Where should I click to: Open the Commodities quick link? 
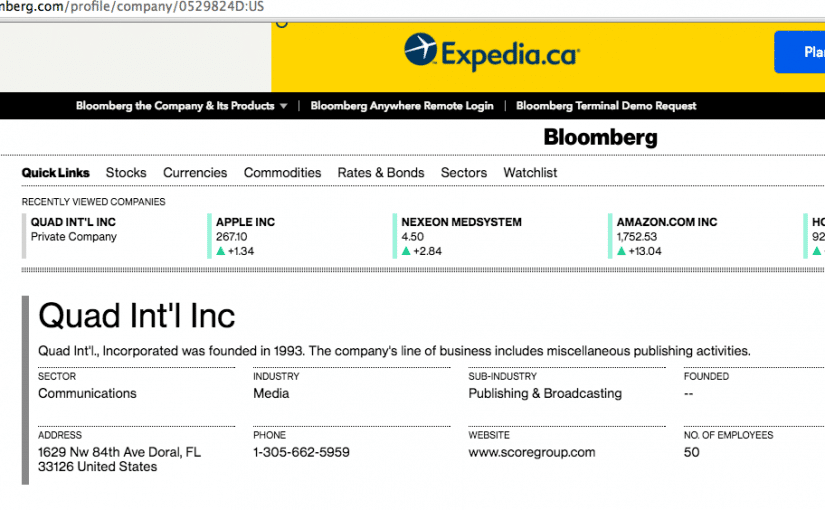coord(283,173)
